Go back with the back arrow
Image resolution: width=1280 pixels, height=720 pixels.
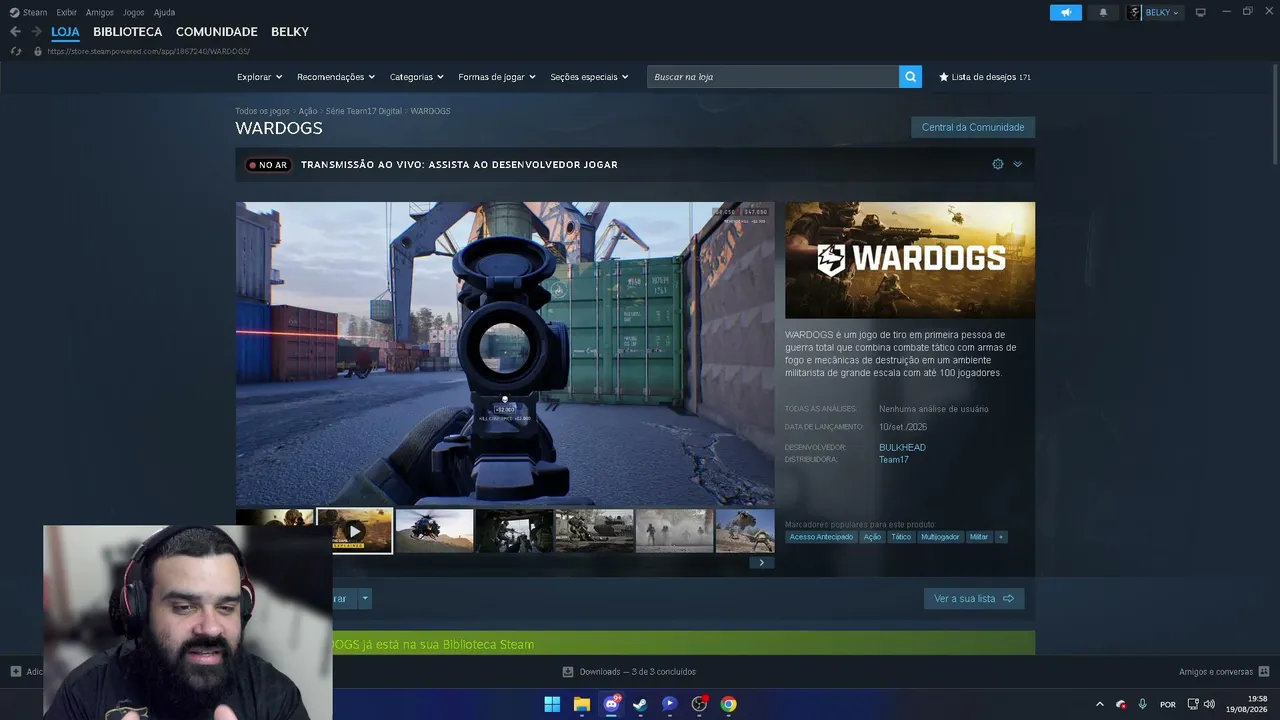point(15,32)
